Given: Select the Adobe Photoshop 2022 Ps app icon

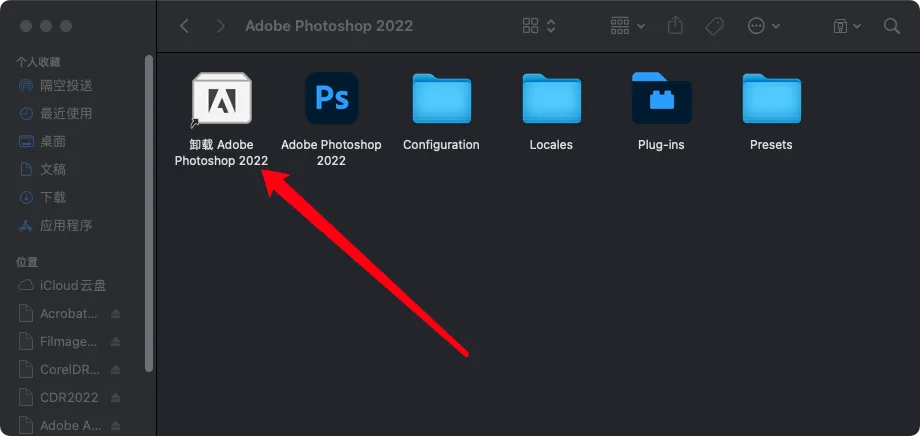Looking at the screenshot, I should [332, 98].
